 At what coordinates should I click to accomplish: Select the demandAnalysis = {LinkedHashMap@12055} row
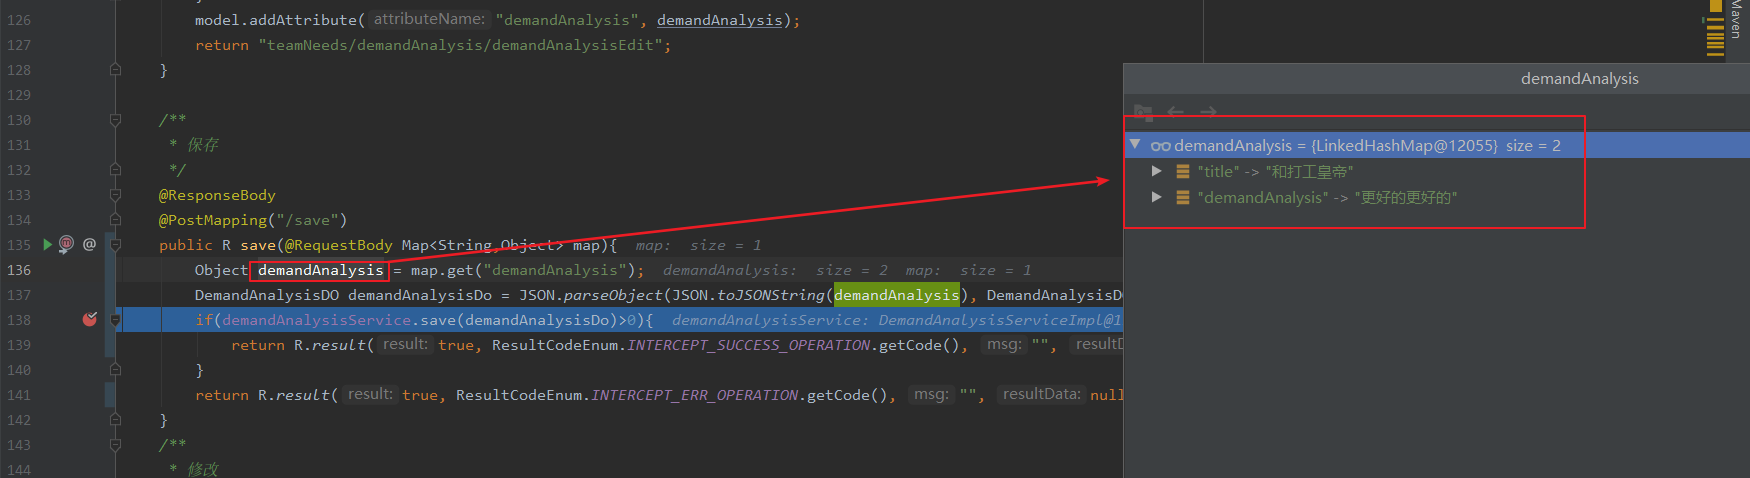(x=1437, y=145)
